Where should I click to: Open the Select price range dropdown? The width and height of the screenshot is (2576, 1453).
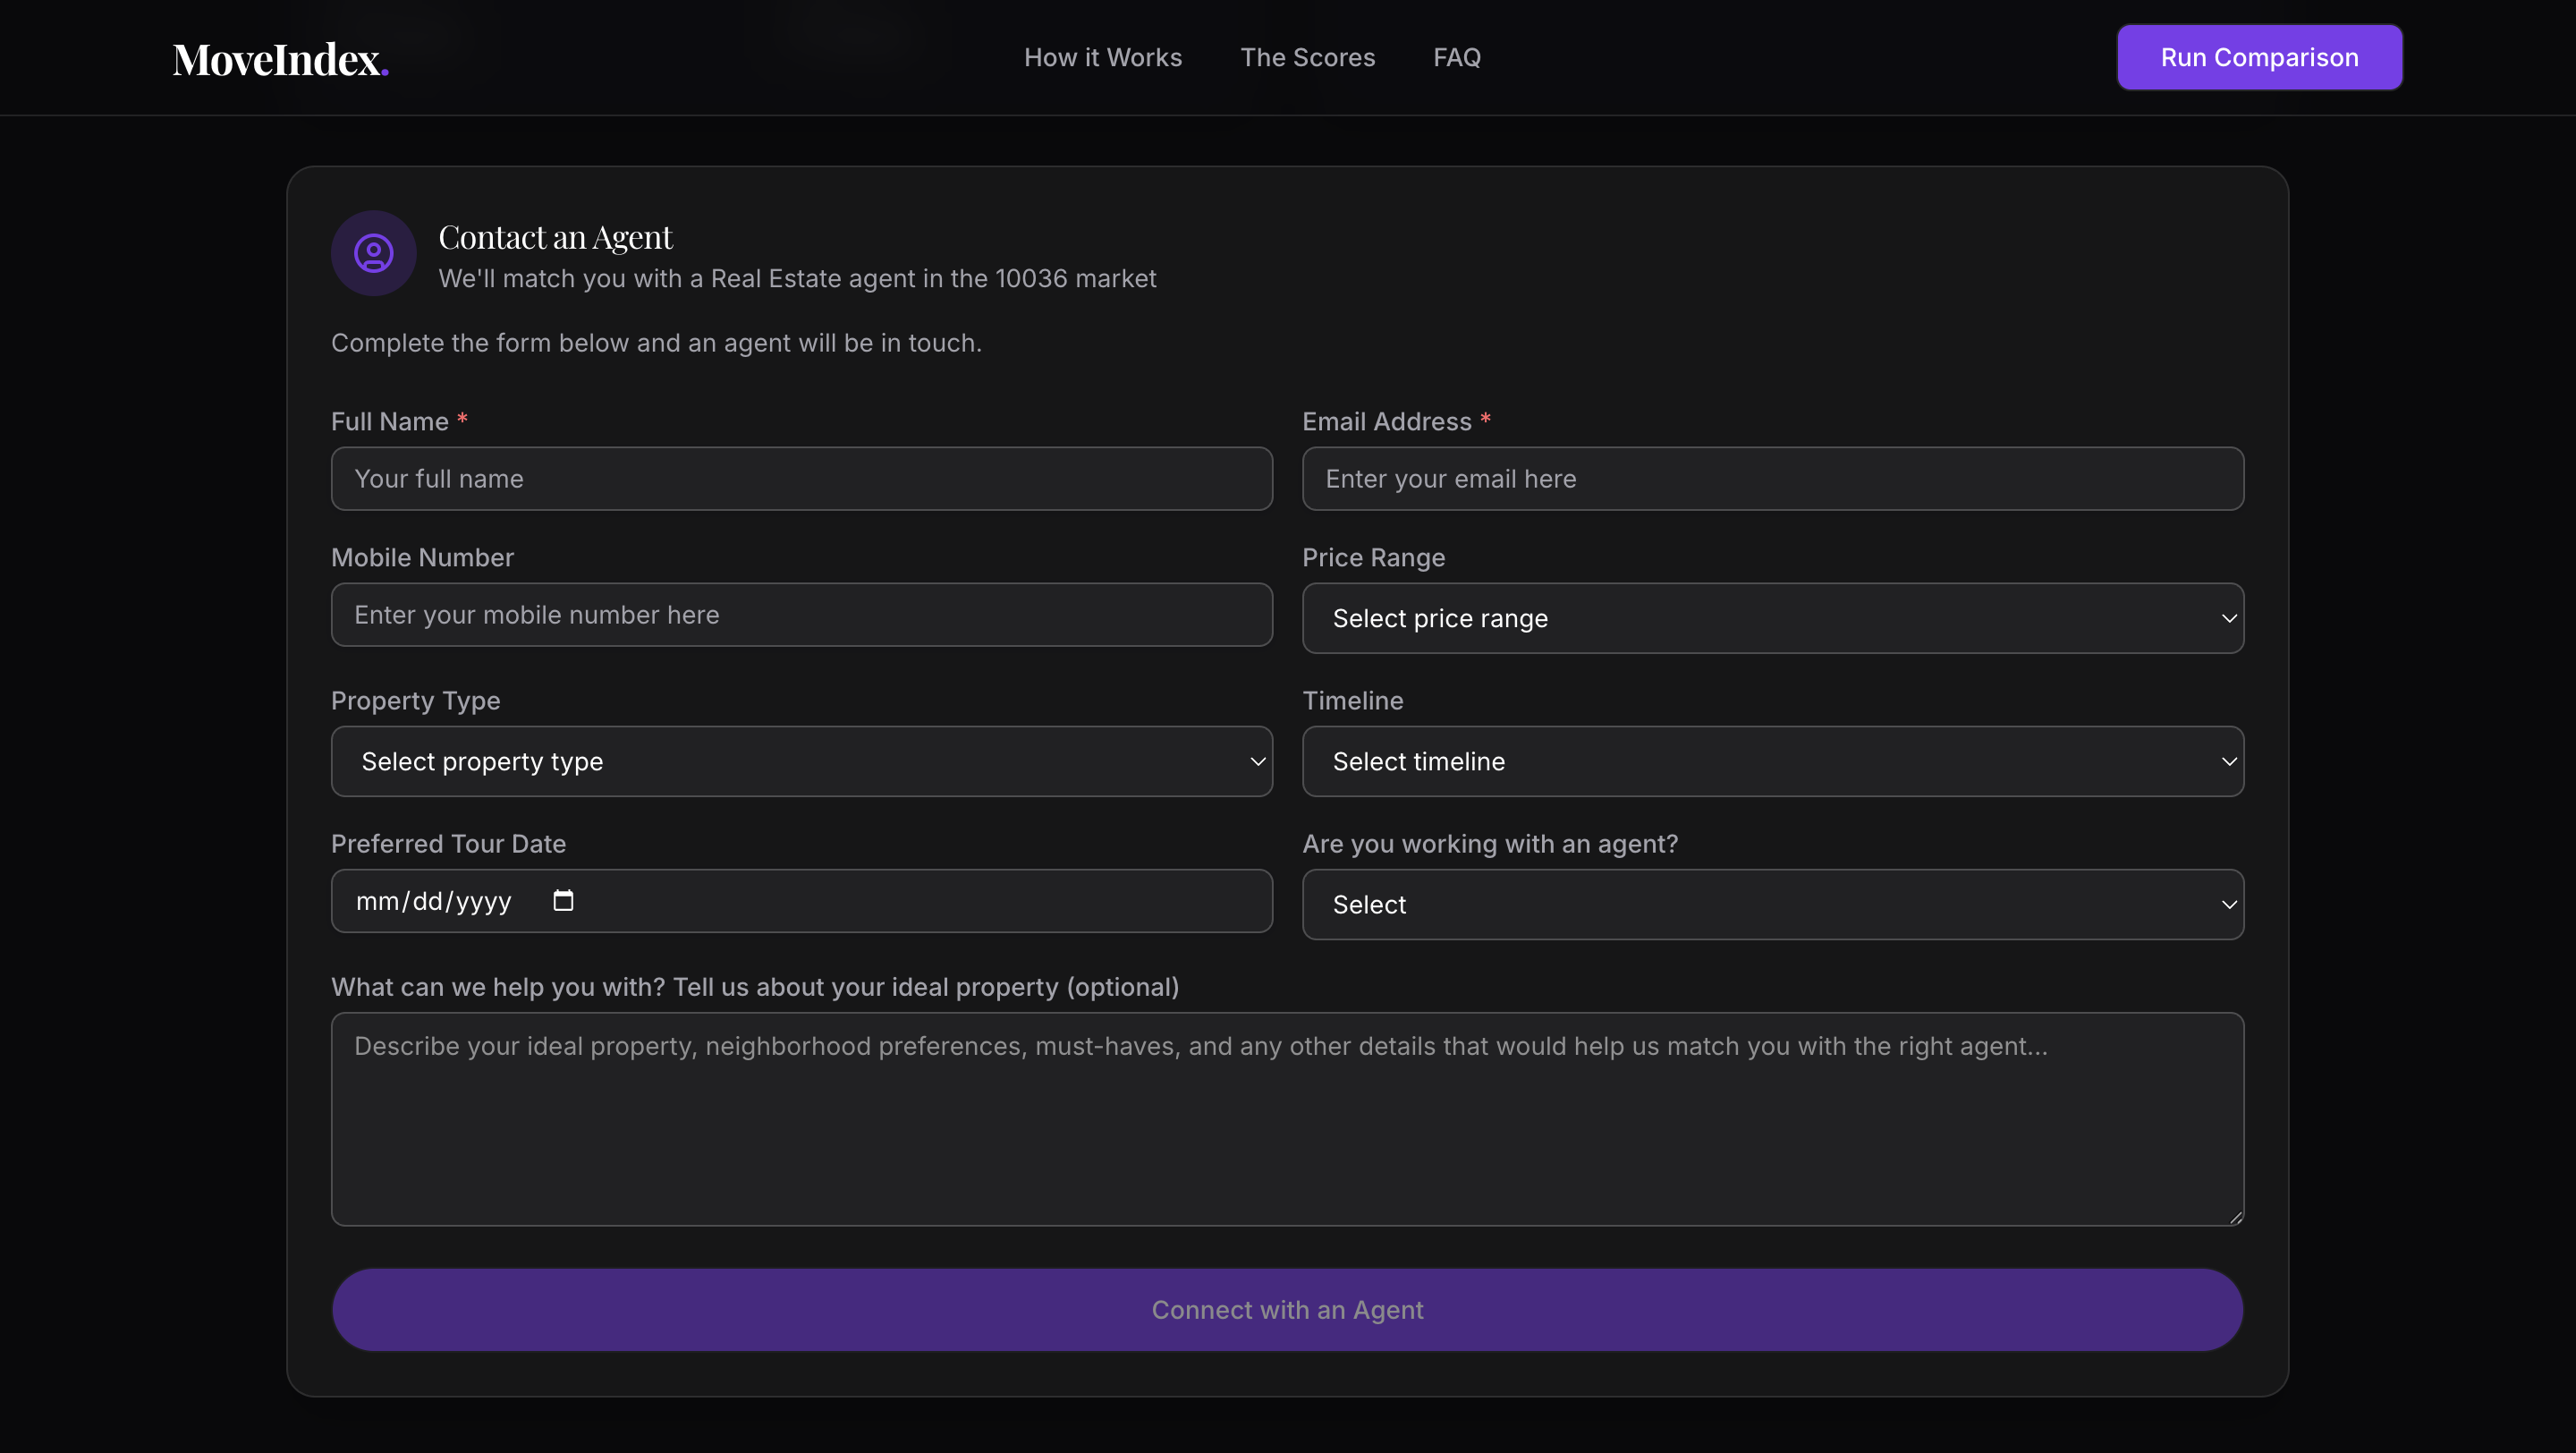point(1770,618)
